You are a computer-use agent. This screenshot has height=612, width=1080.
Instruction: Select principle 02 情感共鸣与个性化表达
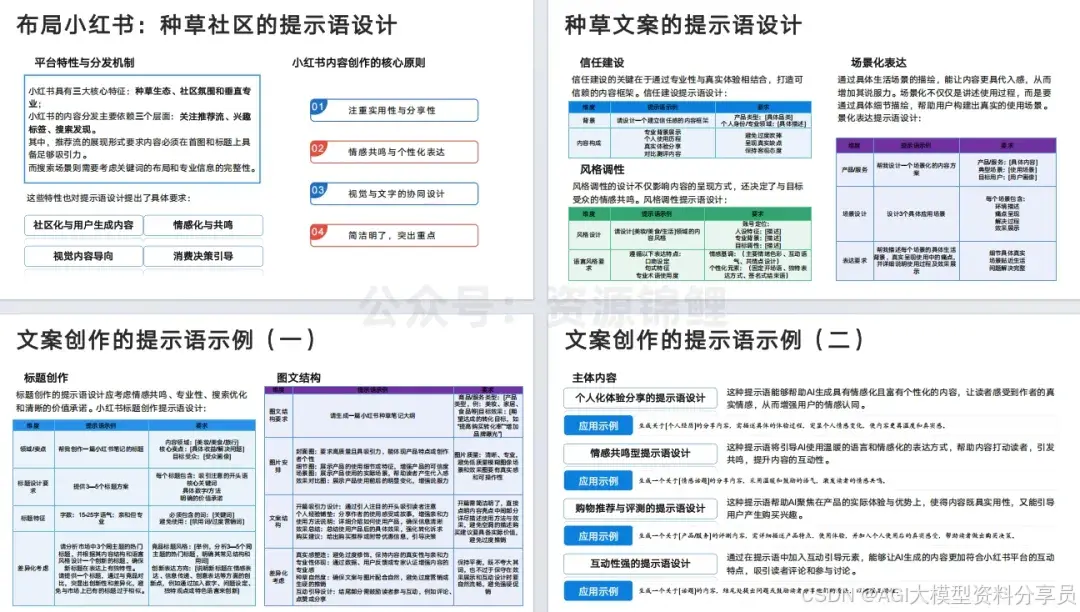[394, 152]
